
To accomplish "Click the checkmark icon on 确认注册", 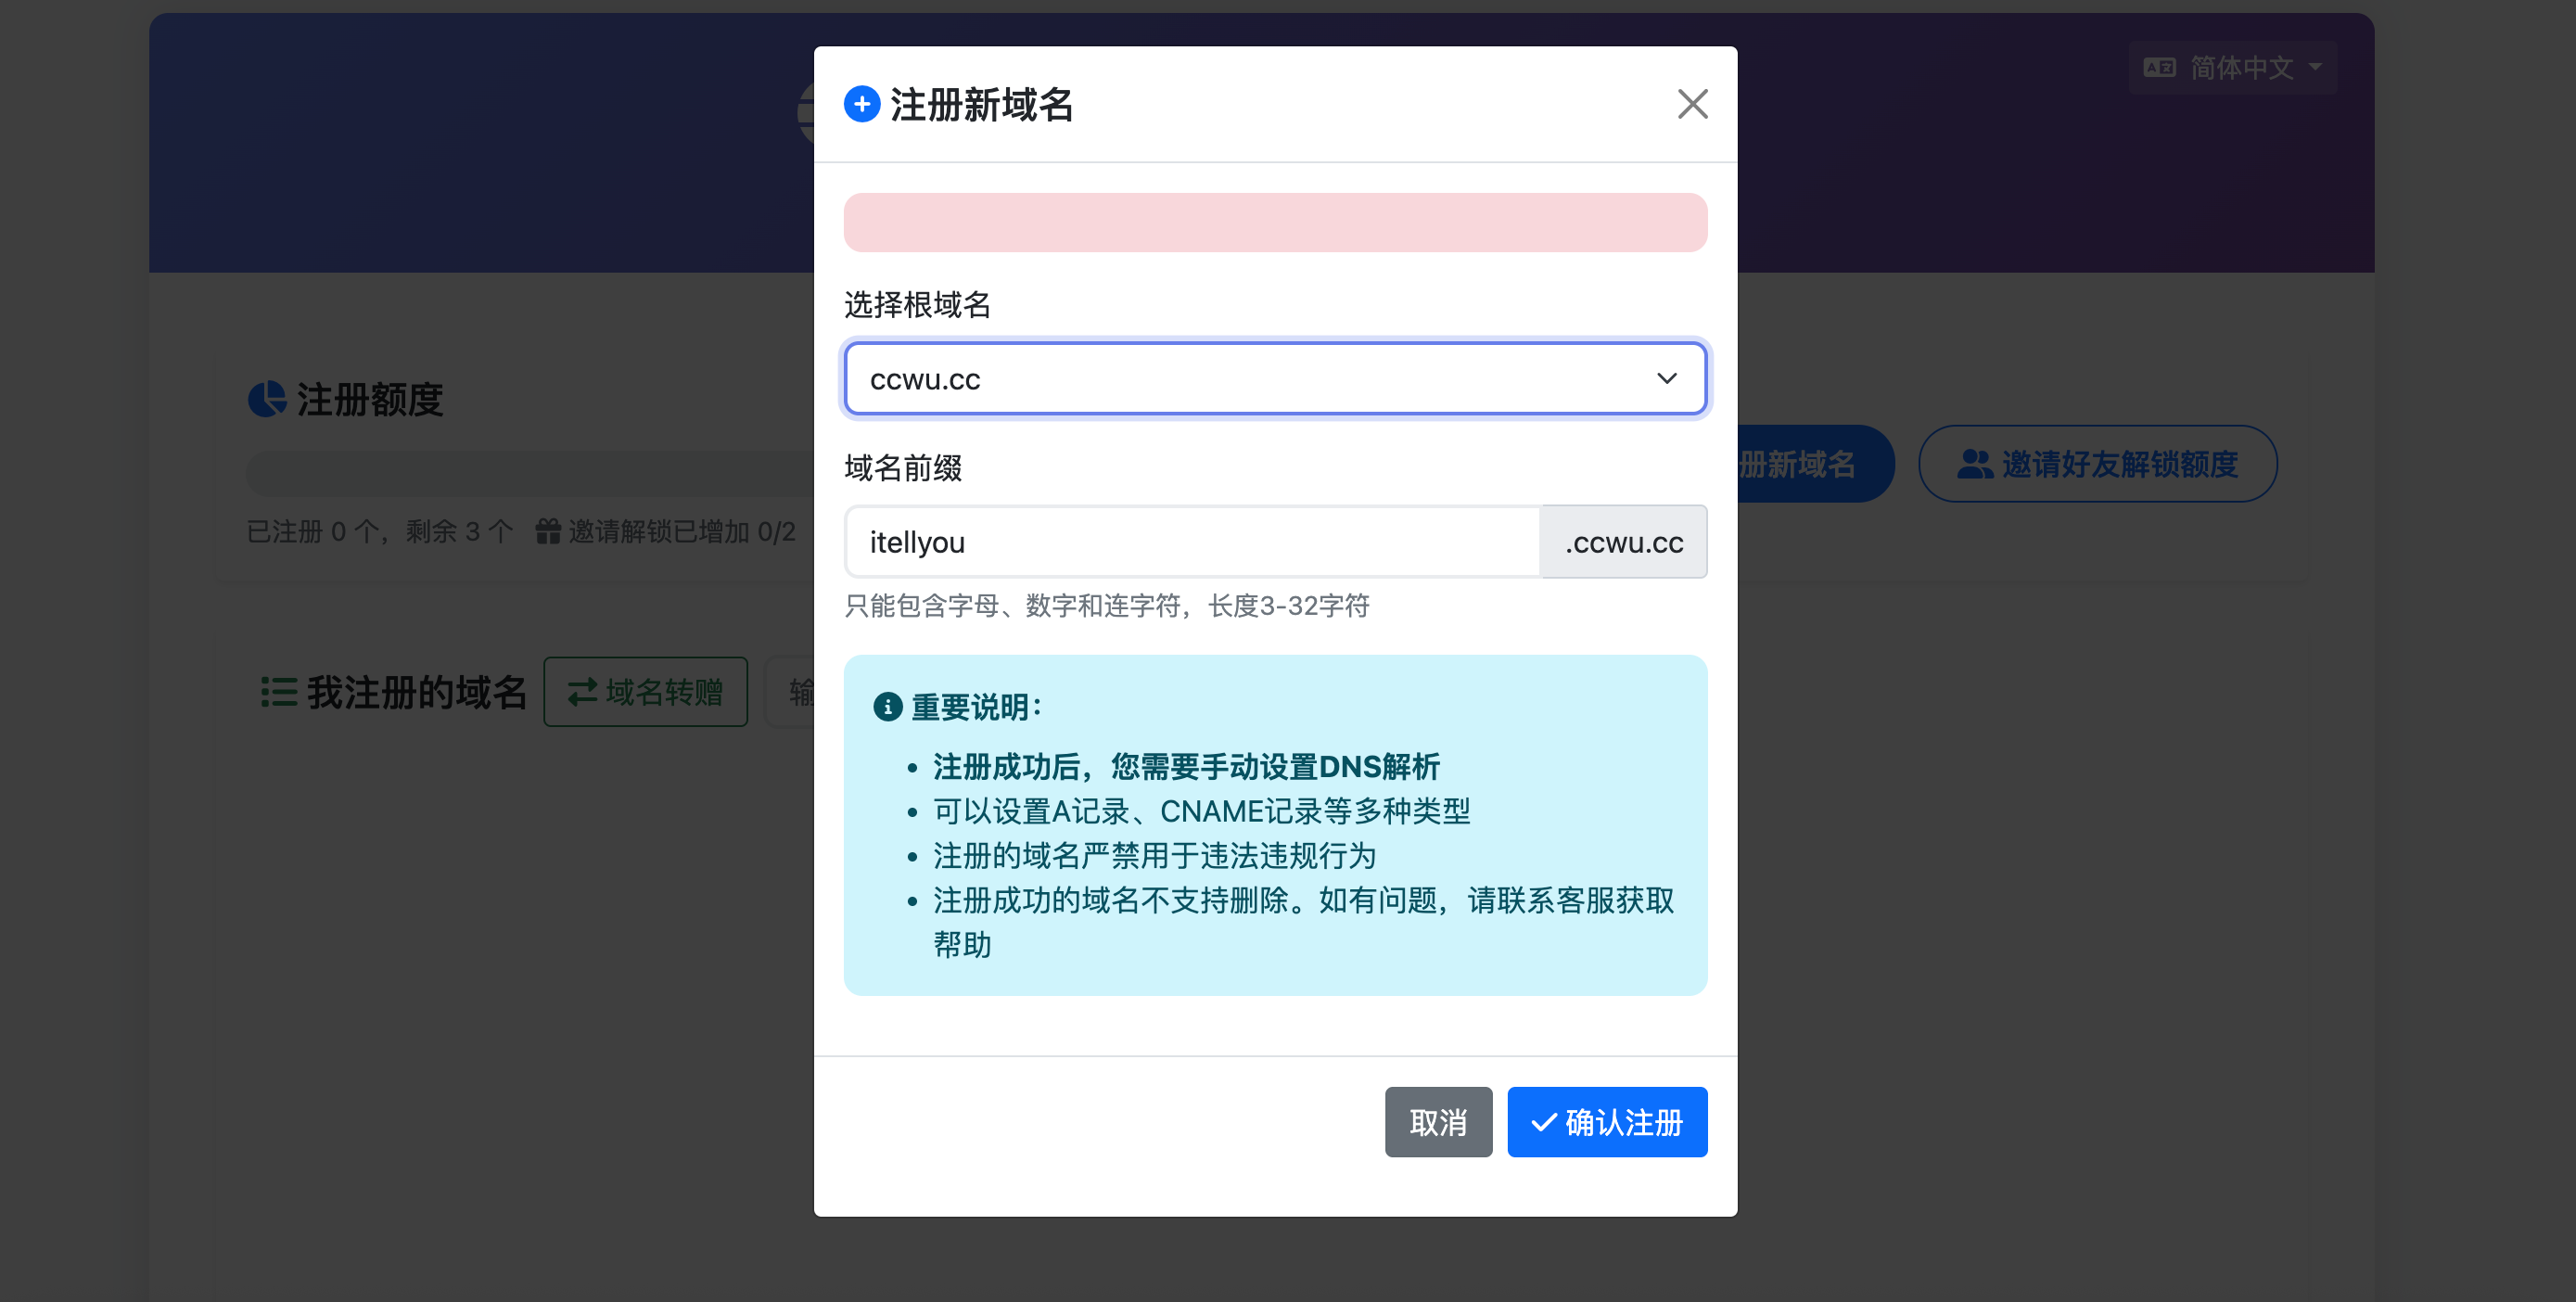I will click(x=1543, y=1122).
